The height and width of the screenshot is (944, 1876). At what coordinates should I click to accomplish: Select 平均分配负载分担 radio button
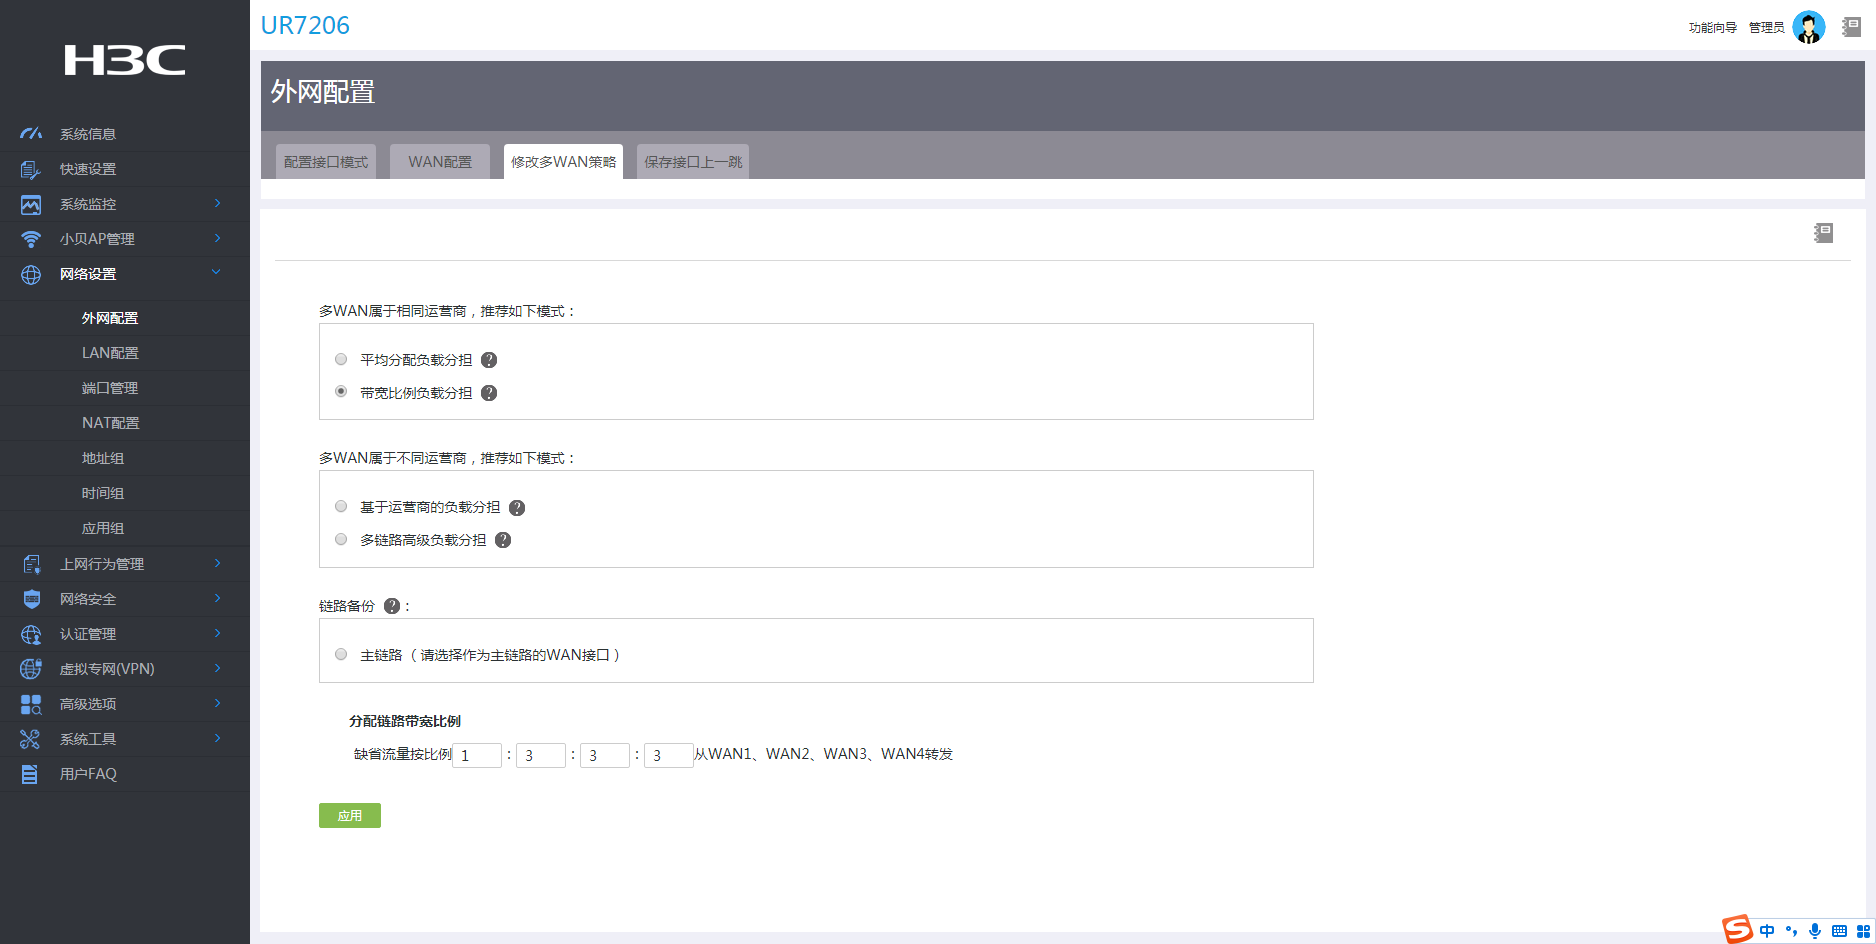[x=341, y=359]
